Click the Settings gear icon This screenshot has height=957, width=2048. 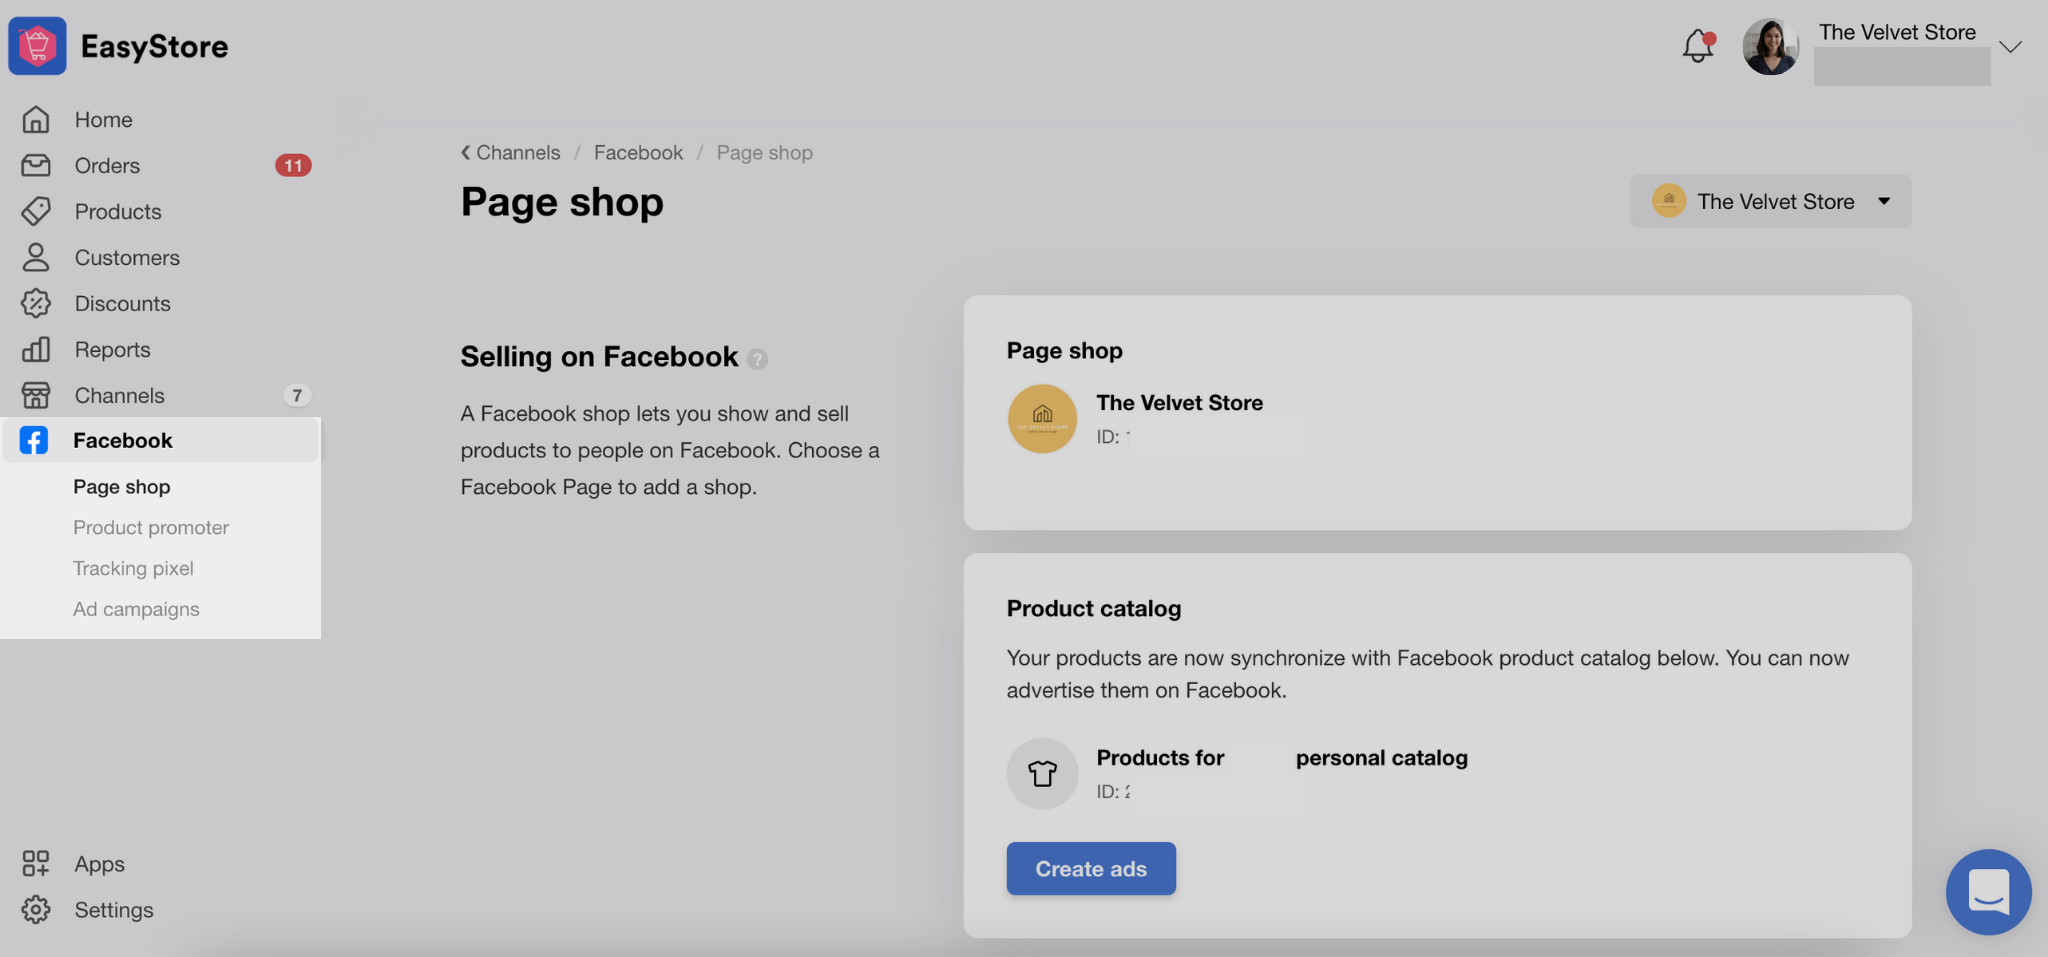click(36, 909)
